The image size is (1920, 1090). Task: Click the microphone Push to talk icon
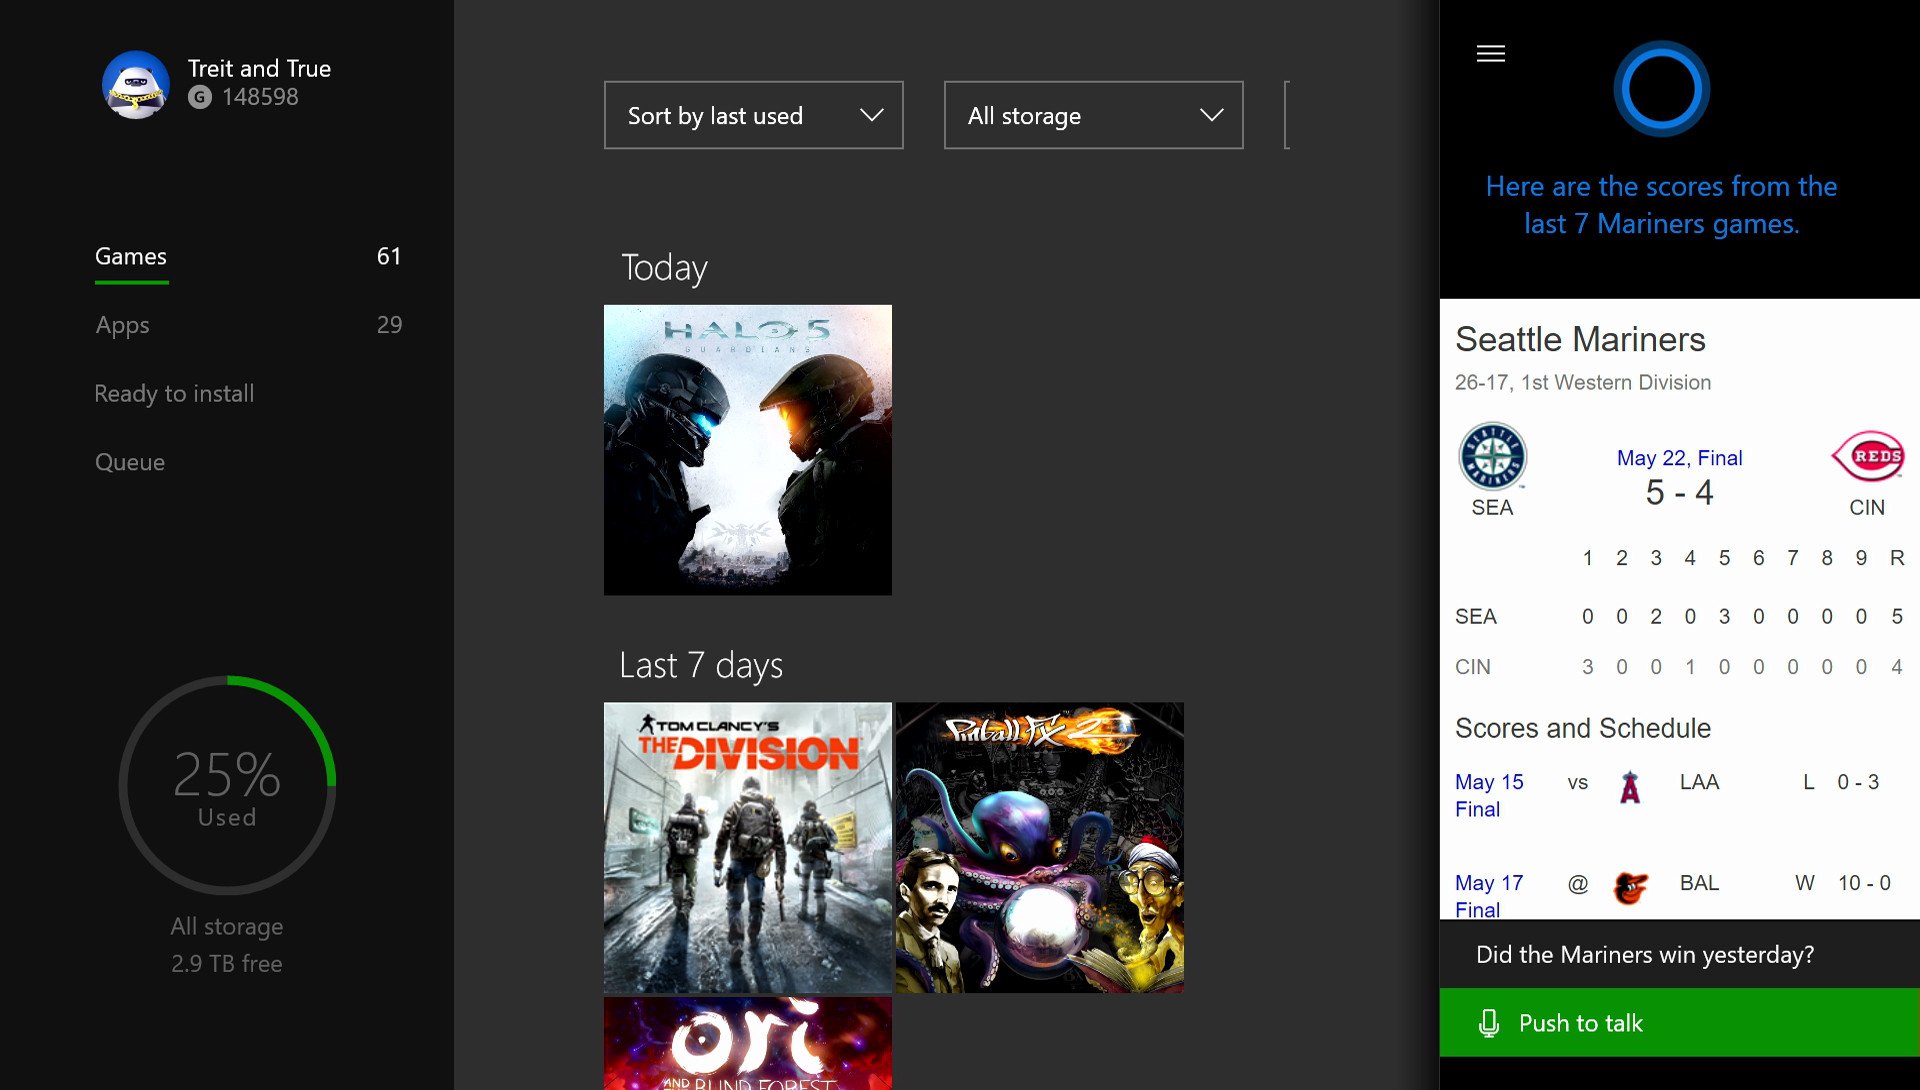(1487, 1021)
